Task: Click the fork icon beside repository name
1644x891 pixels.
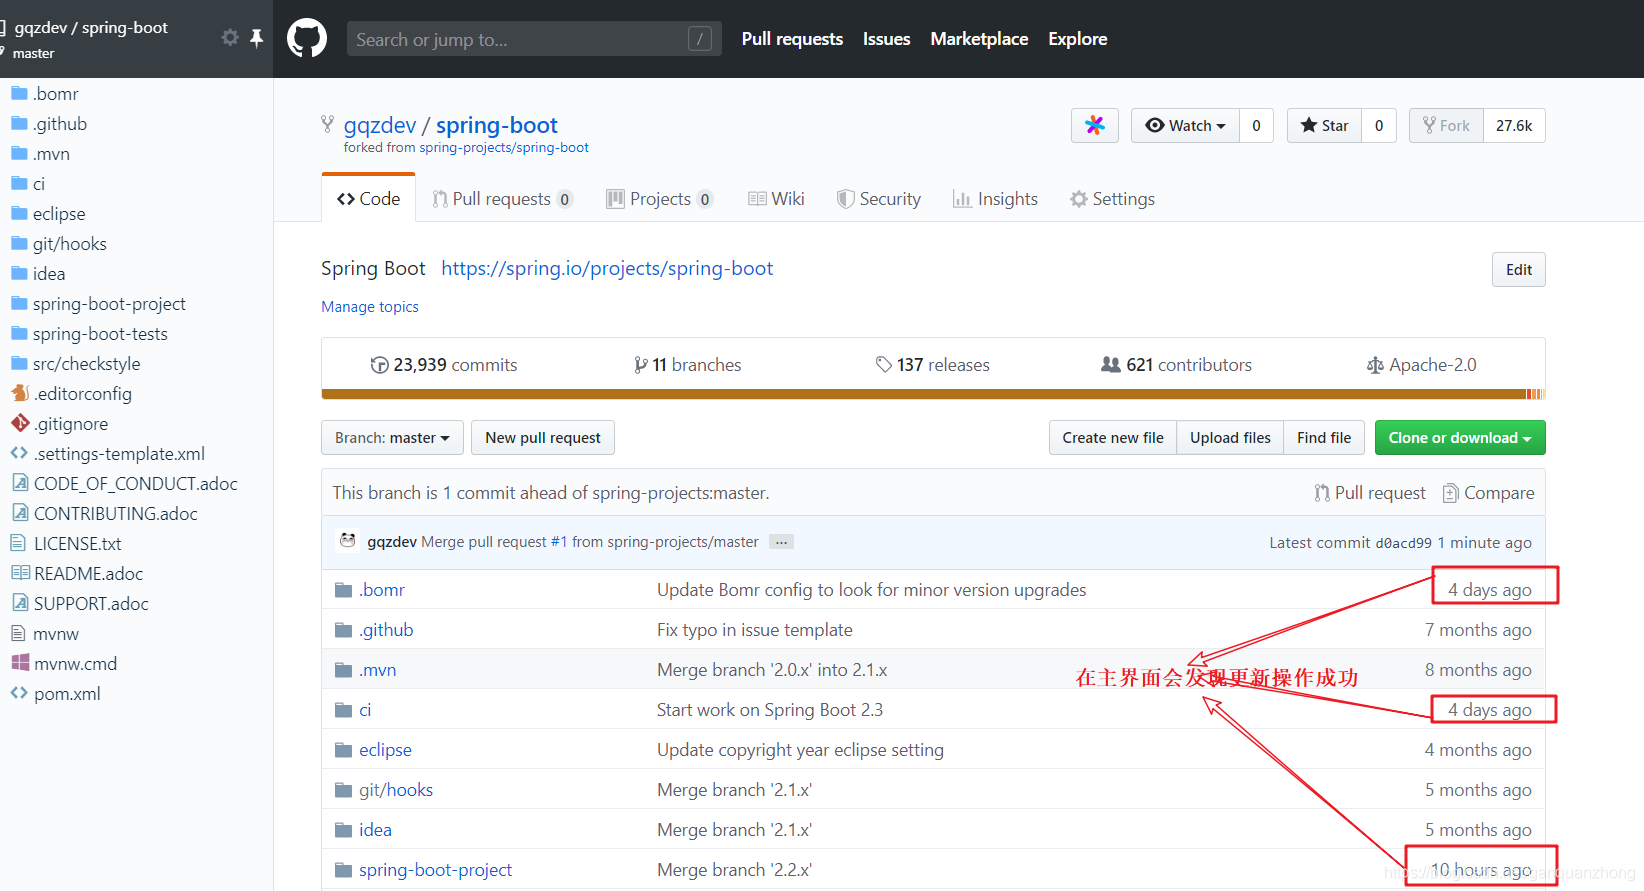Action: click(327, 124)
